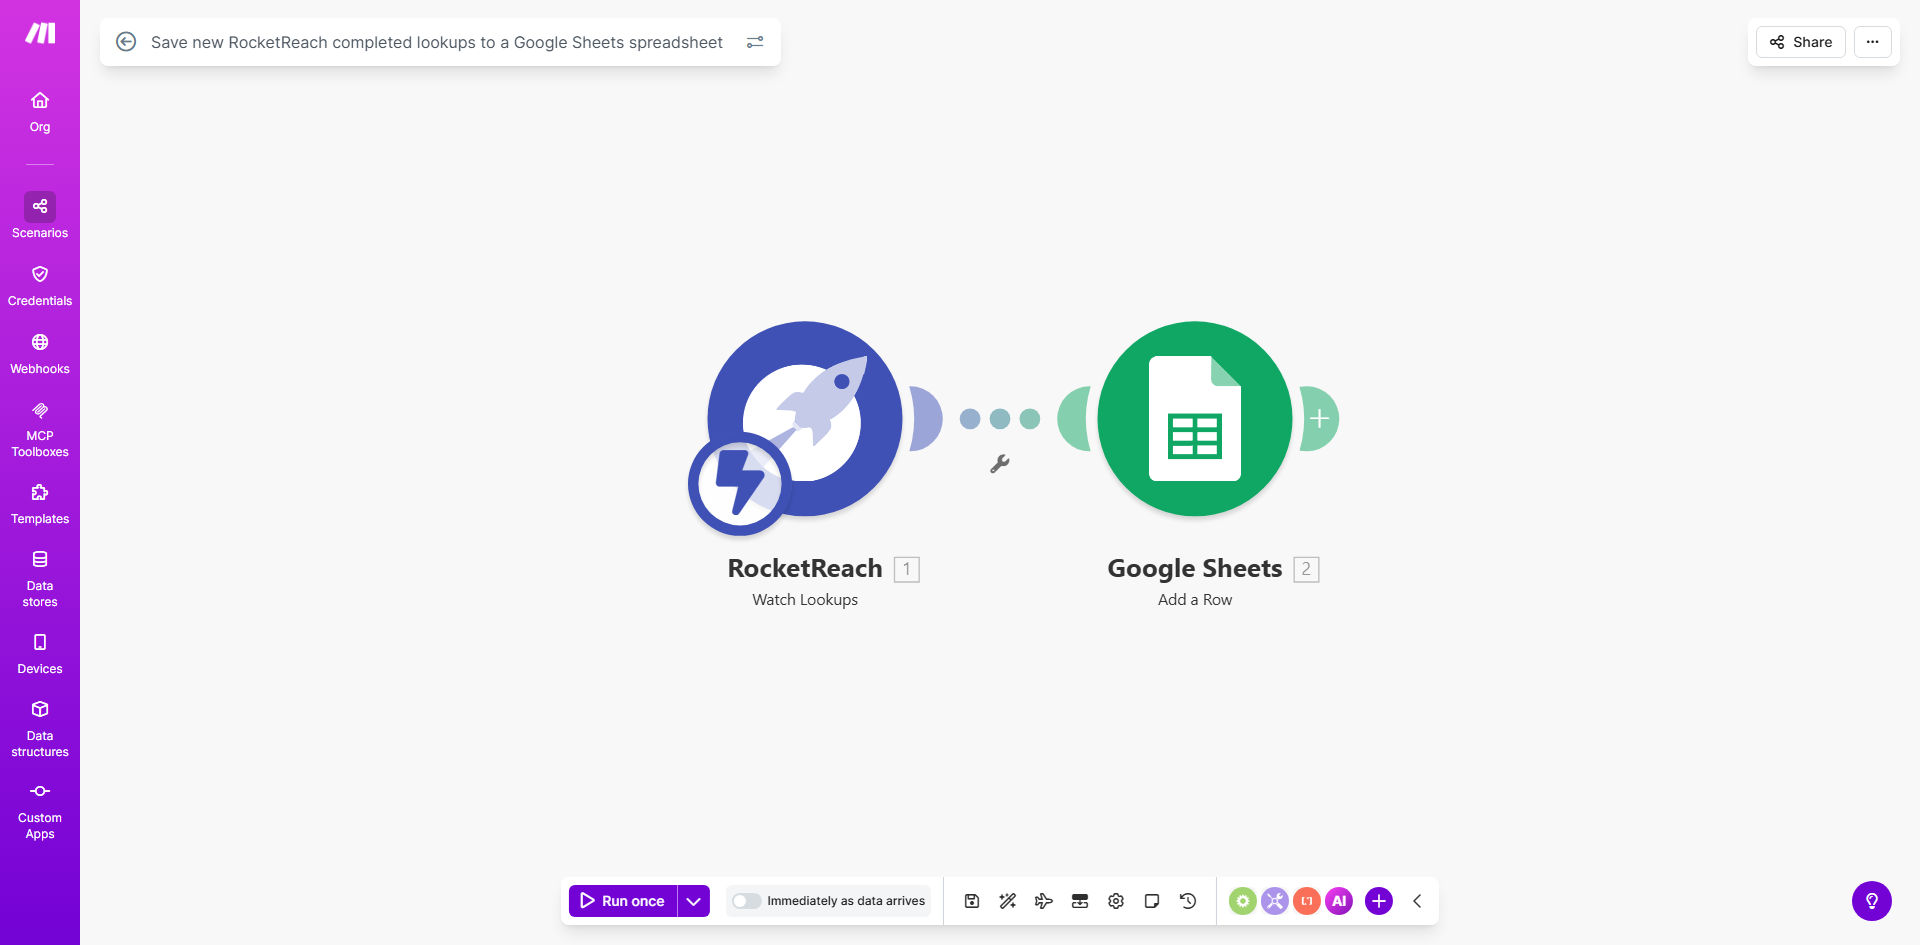
Task: Click the Watch Lookups label
Action: point(805,600)
